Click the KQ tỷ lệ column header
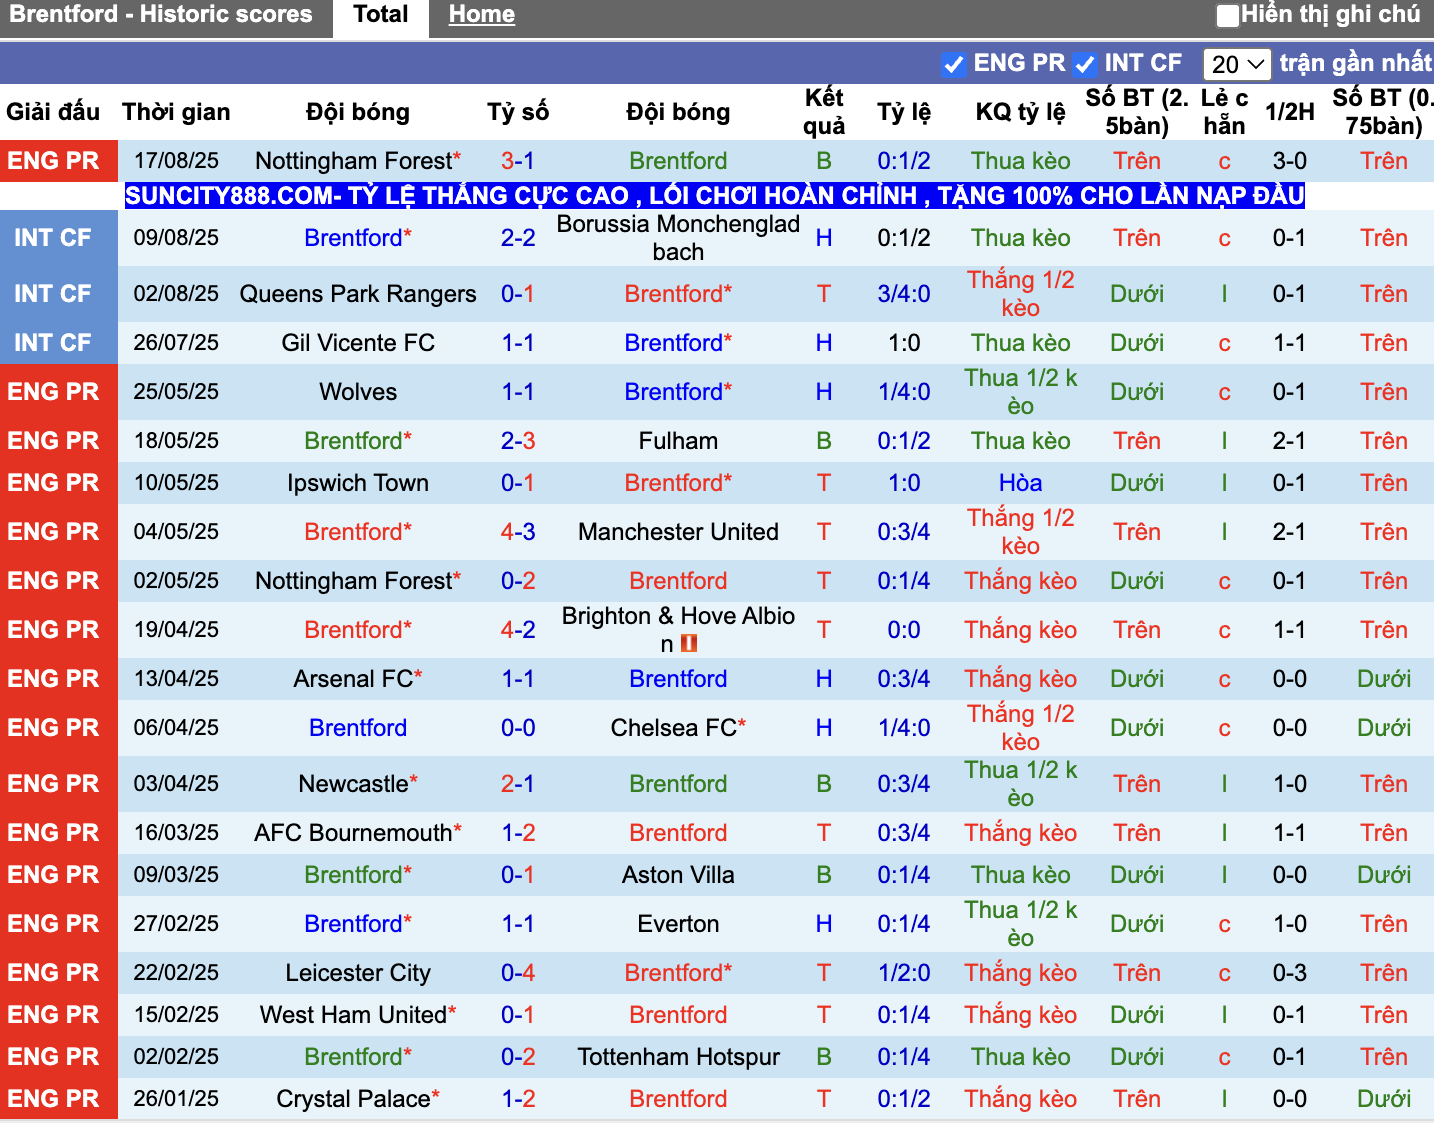The width and height of the screenshot is (1434, 1128). [x=1021, y=112]
